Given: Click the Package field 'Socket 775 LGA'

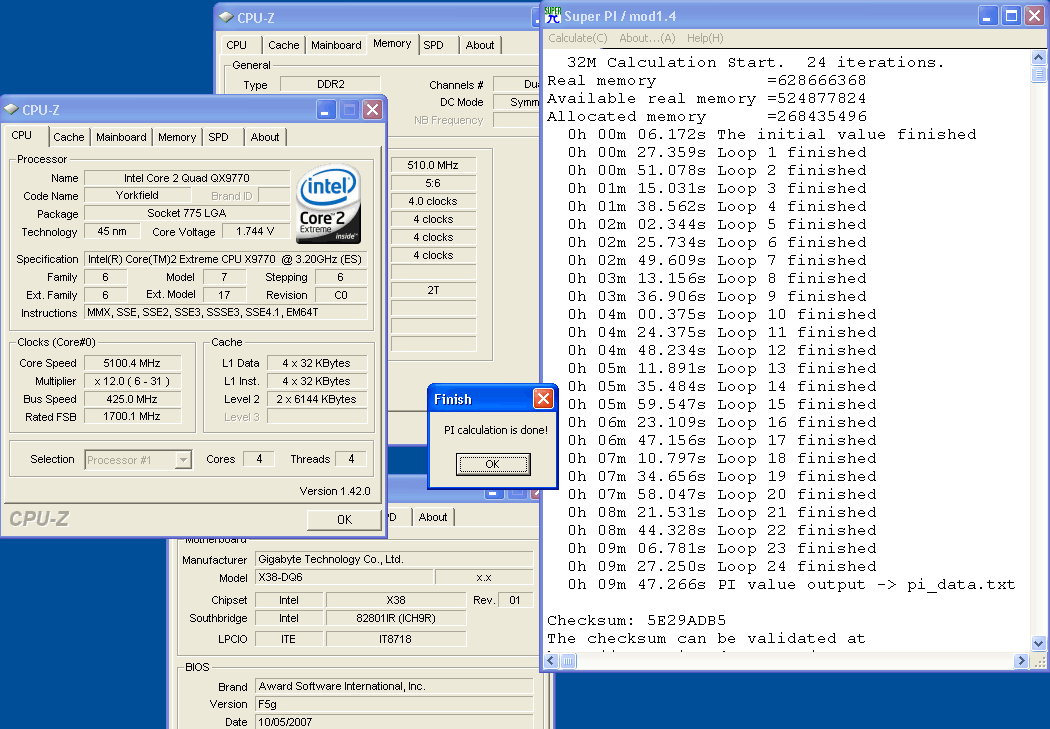Looking at the screenshot, I should [x=187, y=214].
